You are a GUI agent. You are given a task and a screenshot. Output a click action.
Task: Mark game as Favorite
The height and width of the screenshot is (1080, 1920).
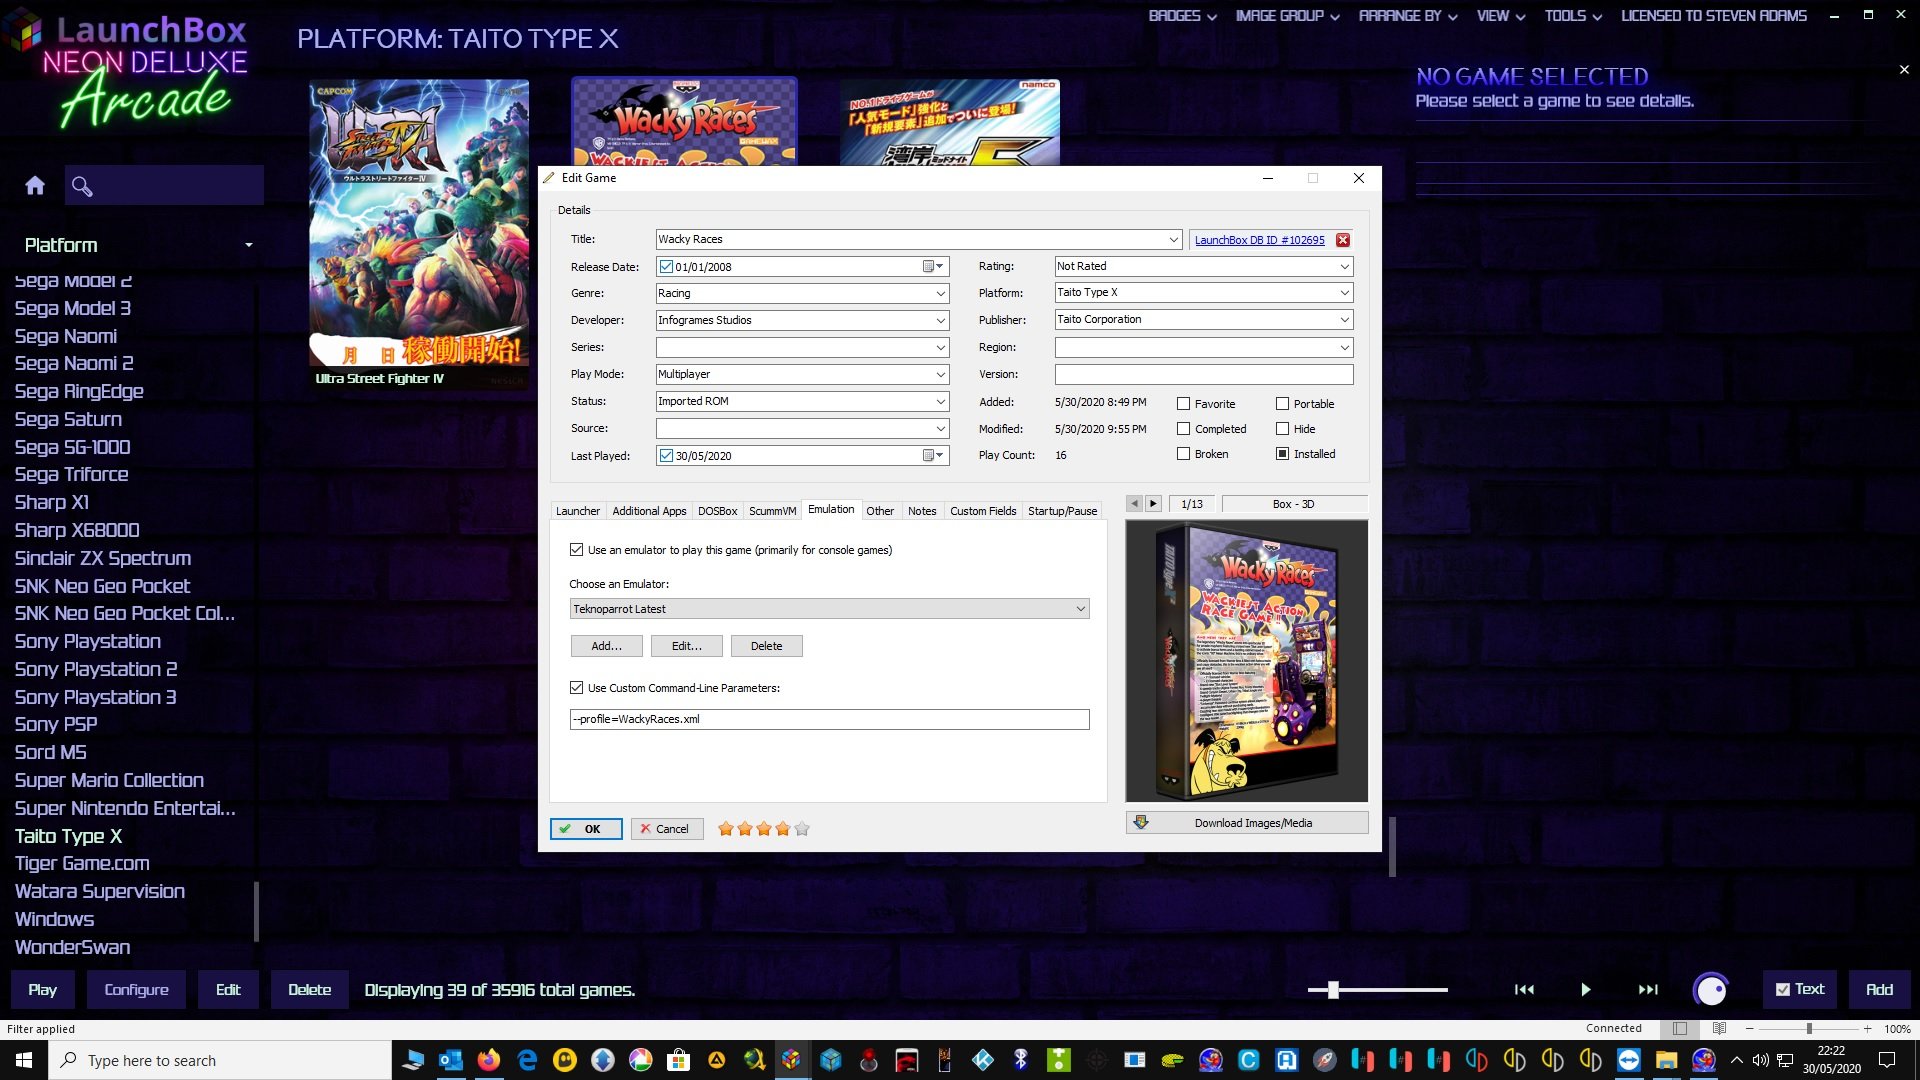(1184, 404)
